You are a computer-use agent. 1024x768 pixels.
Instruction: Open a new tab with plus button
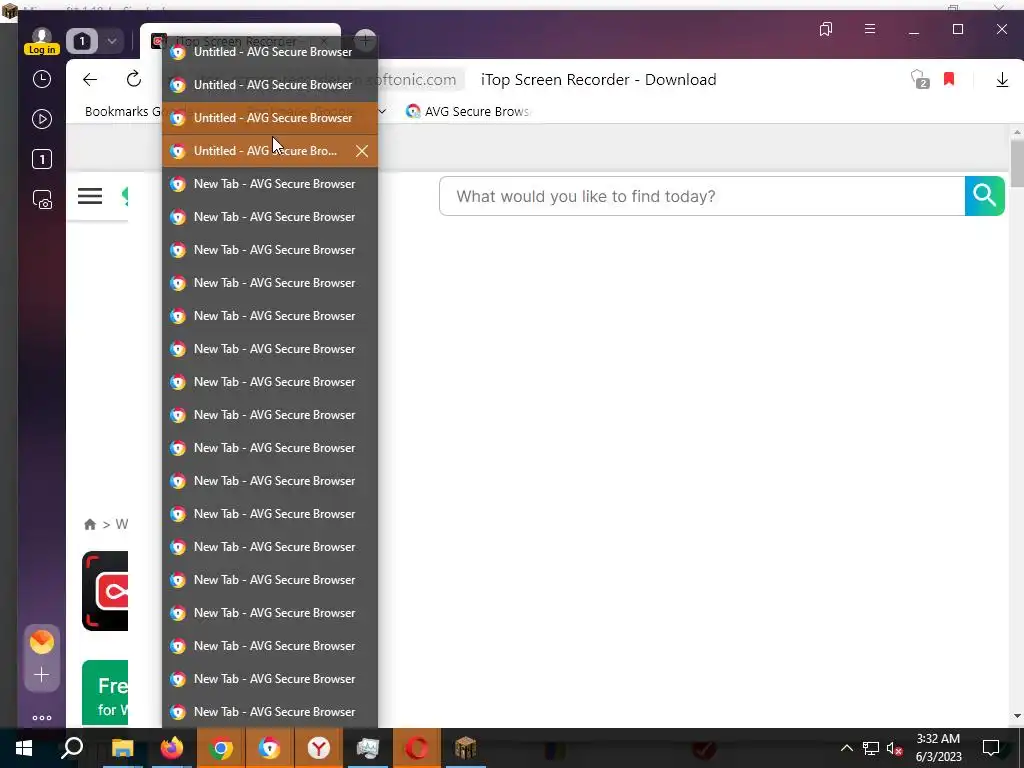tap(365, 40)
